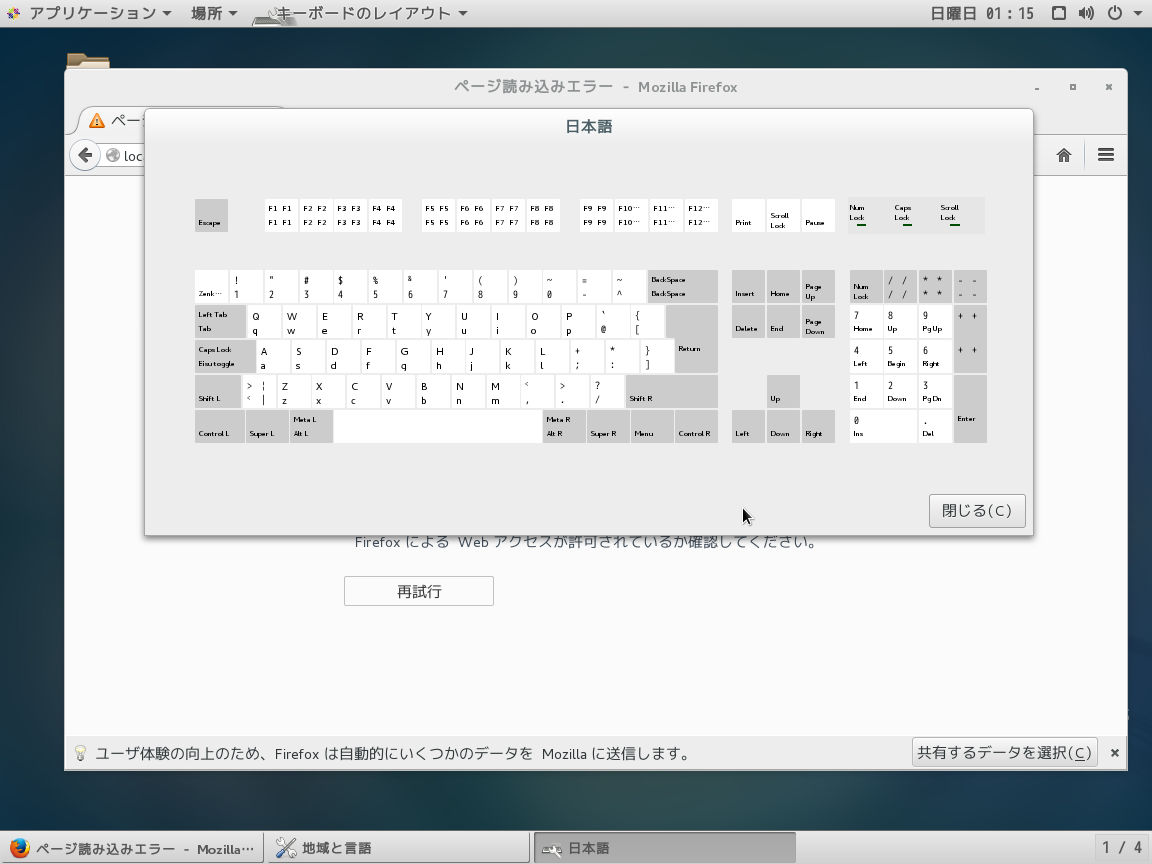Click the Home key in navigation cluster
This screenshot has height=864, width=1152.
tap(783, 287)
